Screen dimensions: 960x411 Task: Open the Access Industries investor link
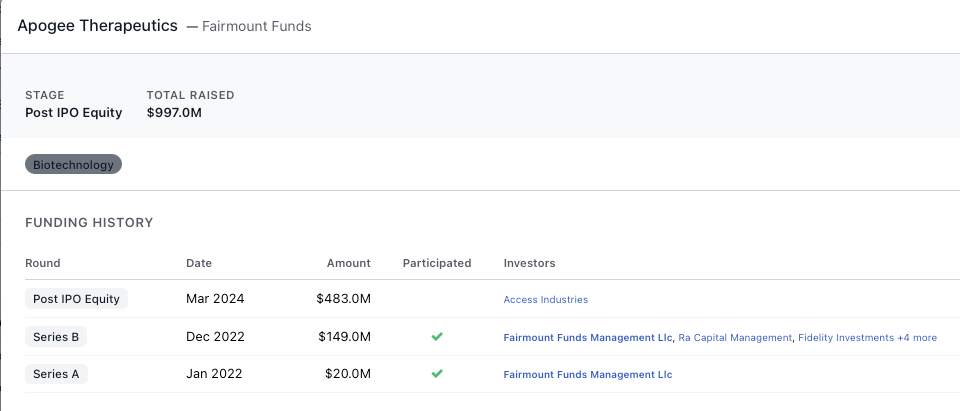[x=546, y=299]
